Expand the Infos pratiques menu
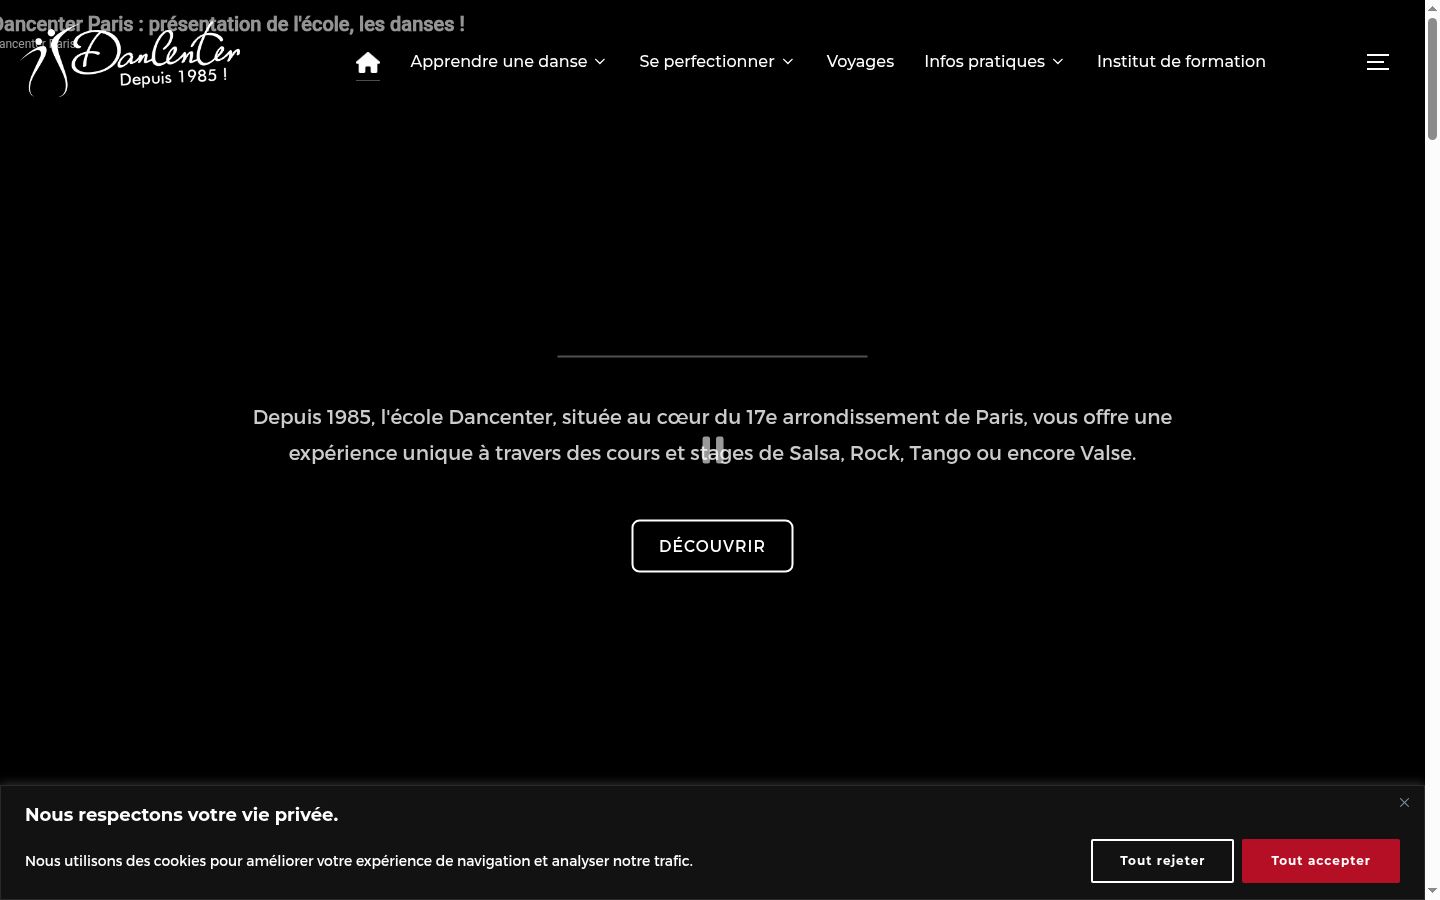The width and height of the screenshot is (1440, 900). click(994, 62)
